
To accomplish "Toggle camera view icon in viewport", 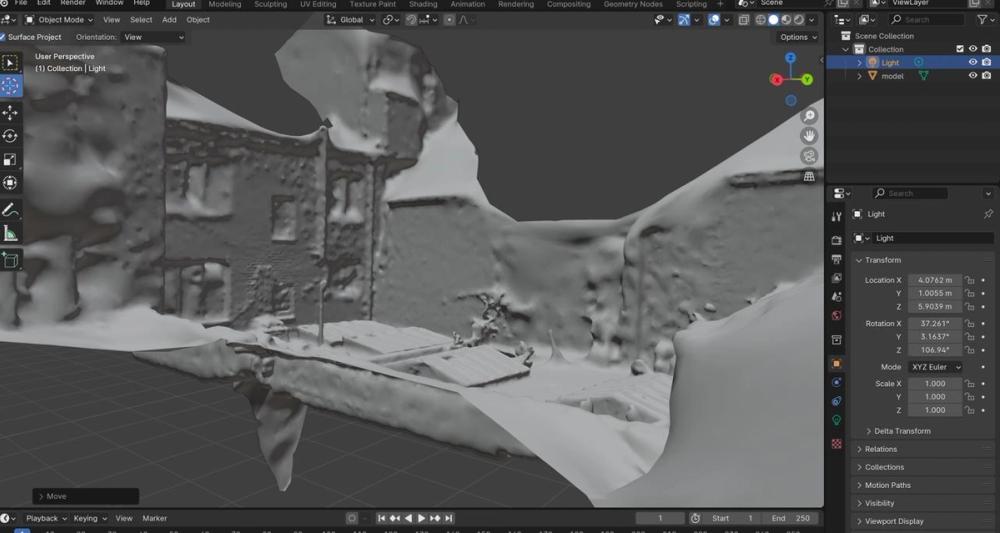I will [809, 156].
